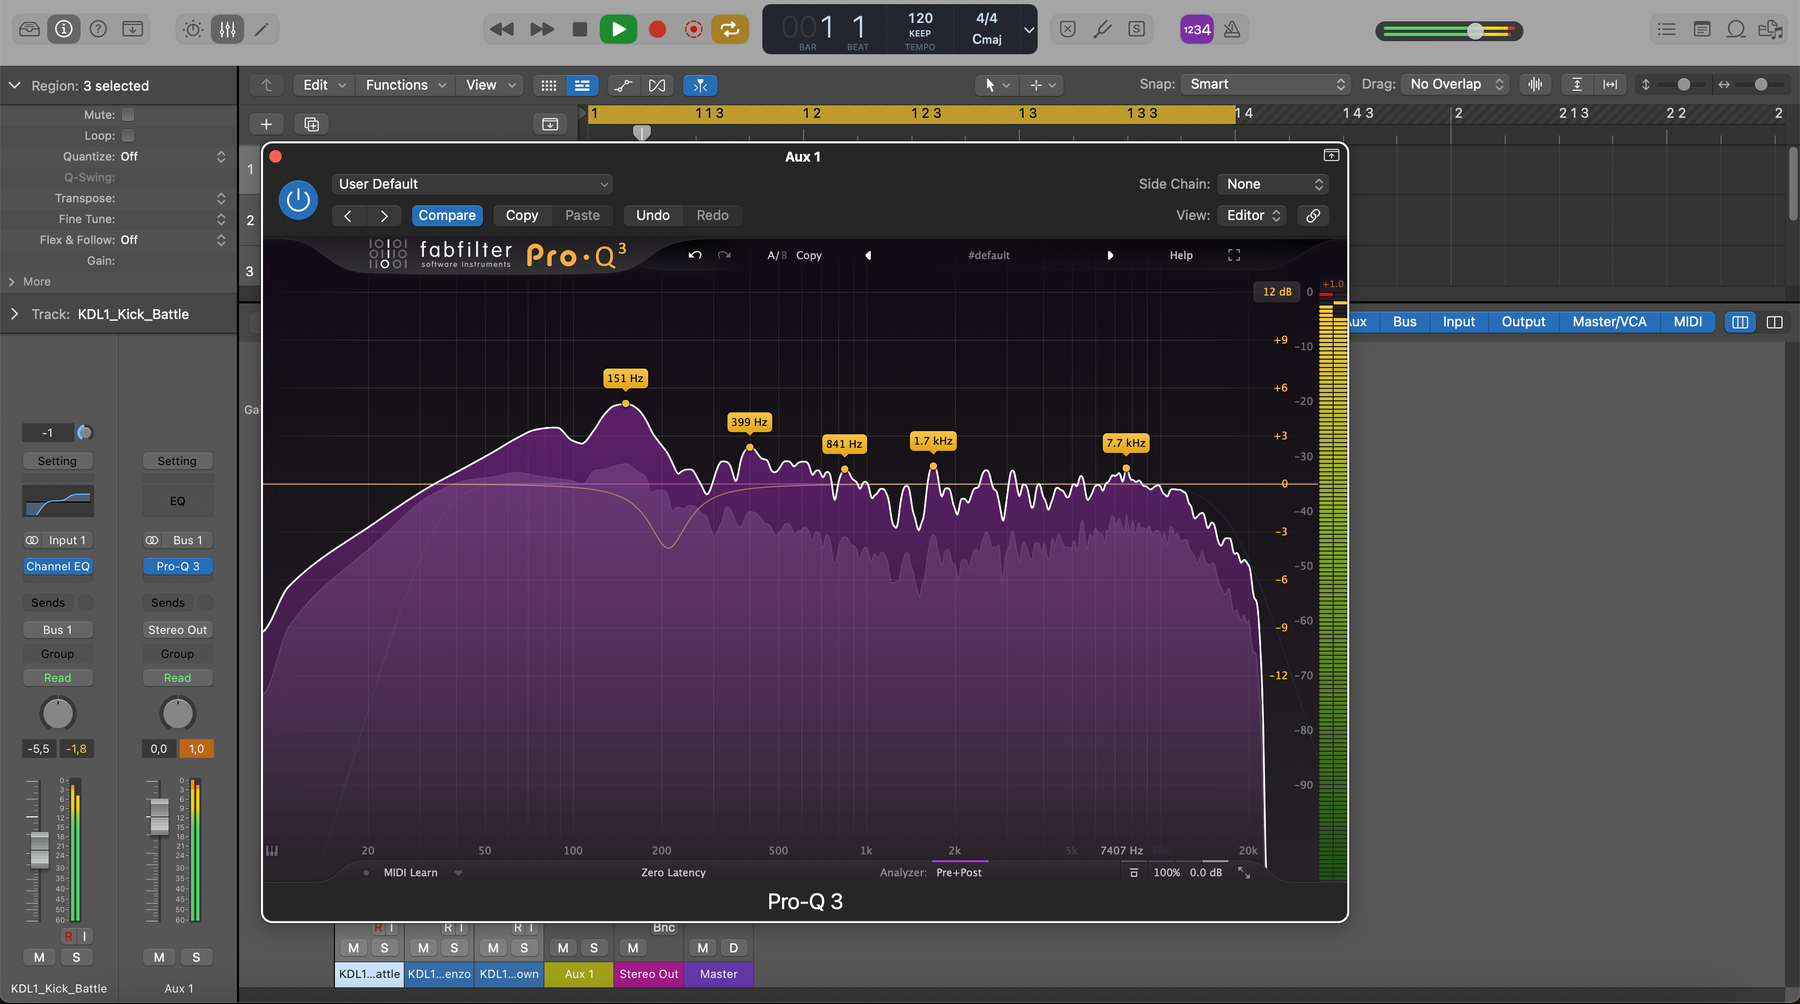Image resolution: width=1800 pixels, height=1004 pixels.
Task: Click the Cycle loop button in transport
Action: [730, 29]
